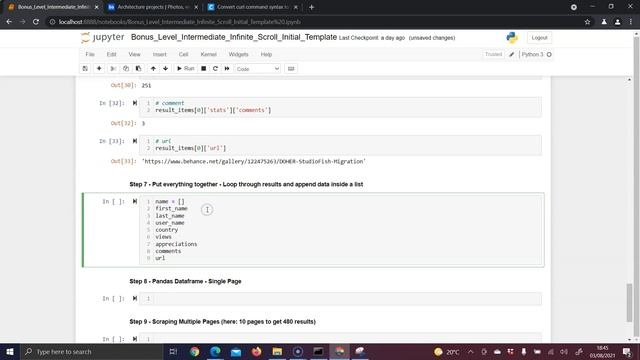
Task: Open the Windows Start menu
Action: [x=10, y=351]
